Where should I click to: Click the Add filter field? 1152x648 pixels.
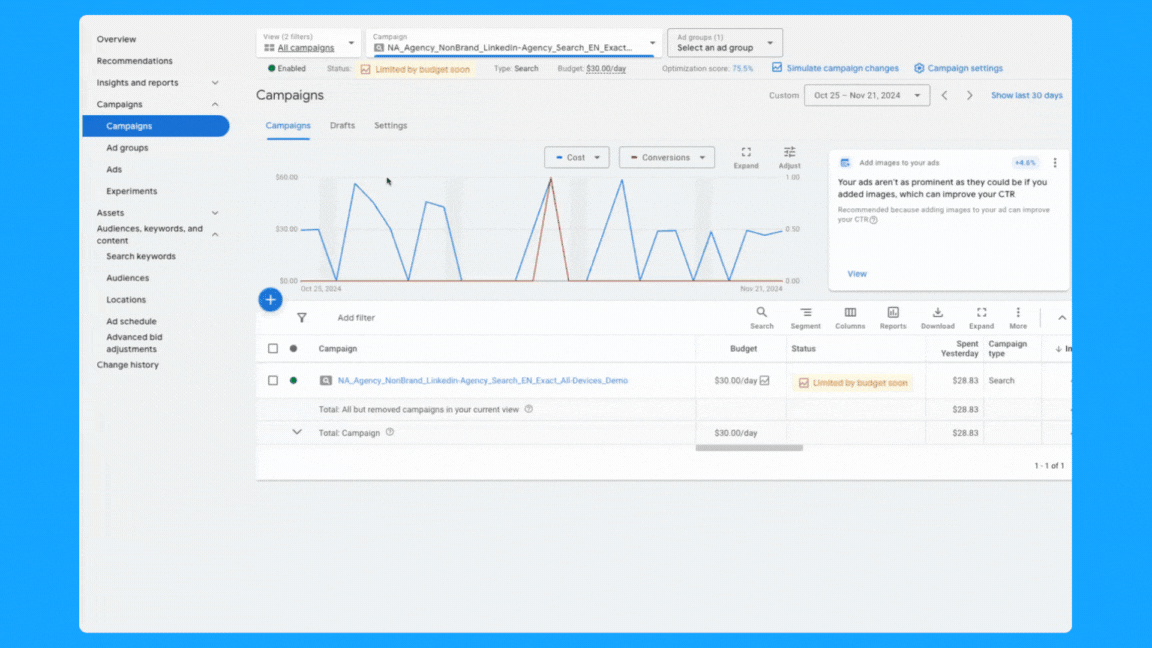(356, 318)
